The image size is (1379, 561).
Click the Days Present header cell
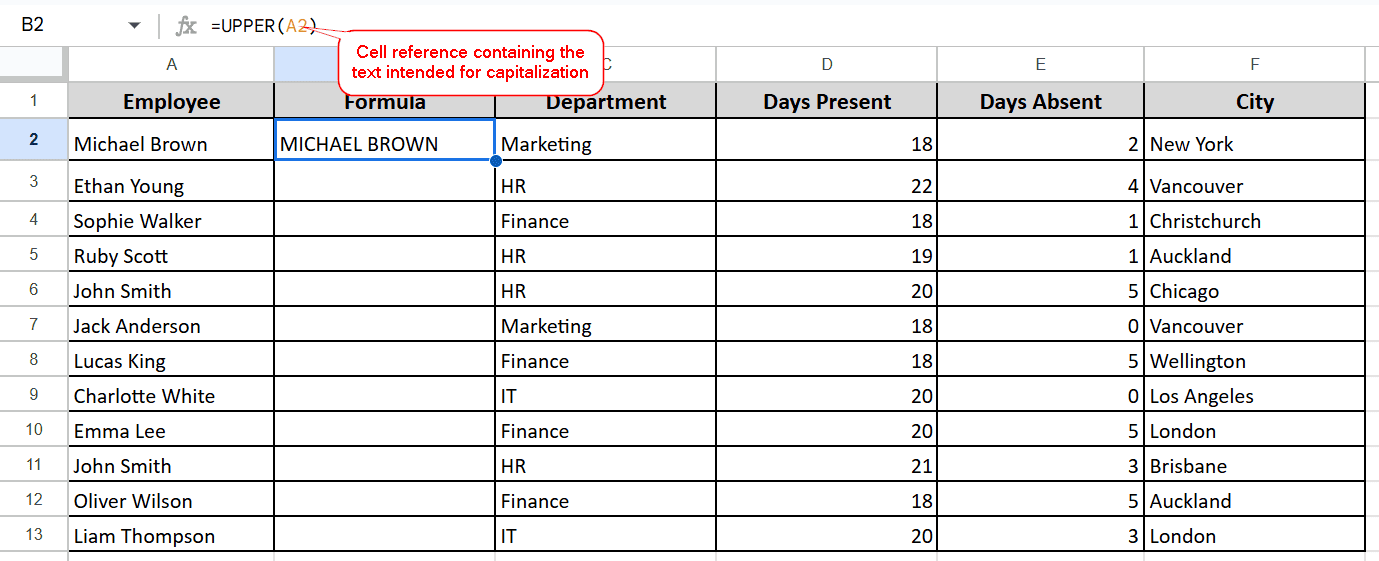(x=827, y=101)
